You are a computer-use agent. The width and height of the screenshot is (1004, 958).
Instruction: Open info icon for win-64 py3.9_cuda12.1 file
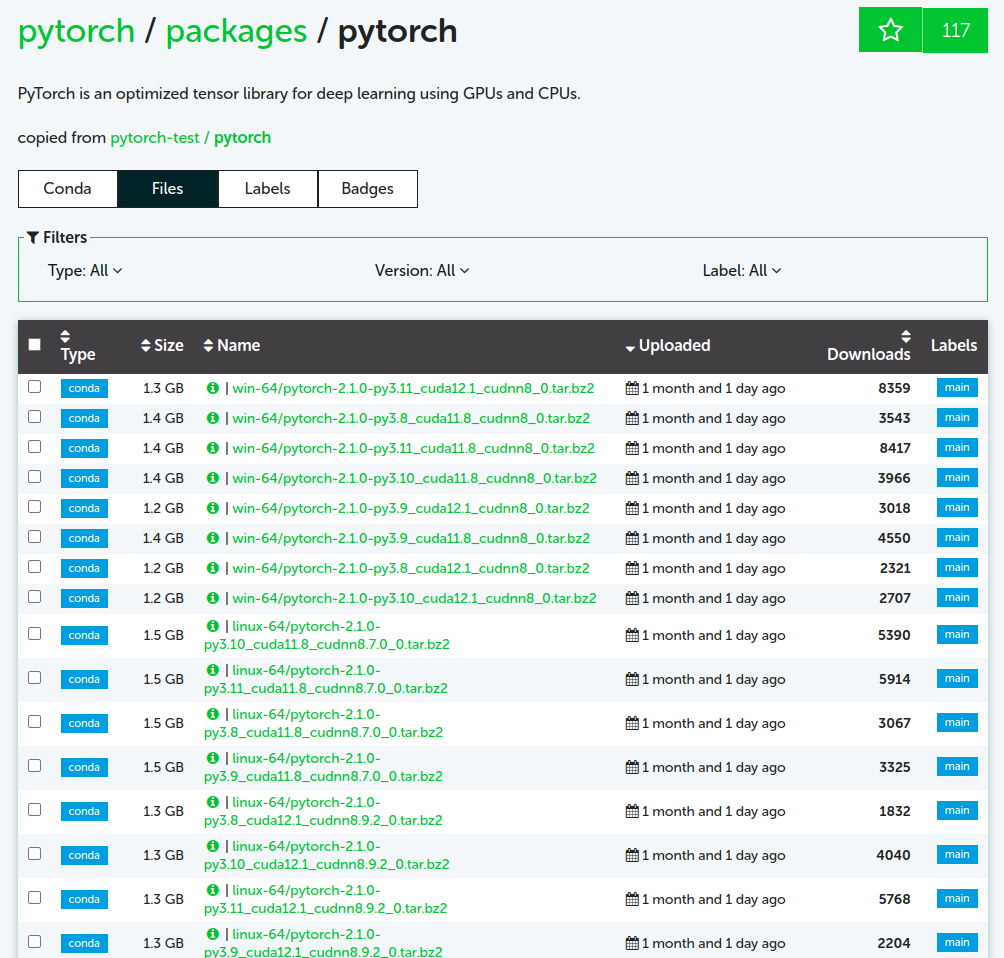(x=213, y=508)
